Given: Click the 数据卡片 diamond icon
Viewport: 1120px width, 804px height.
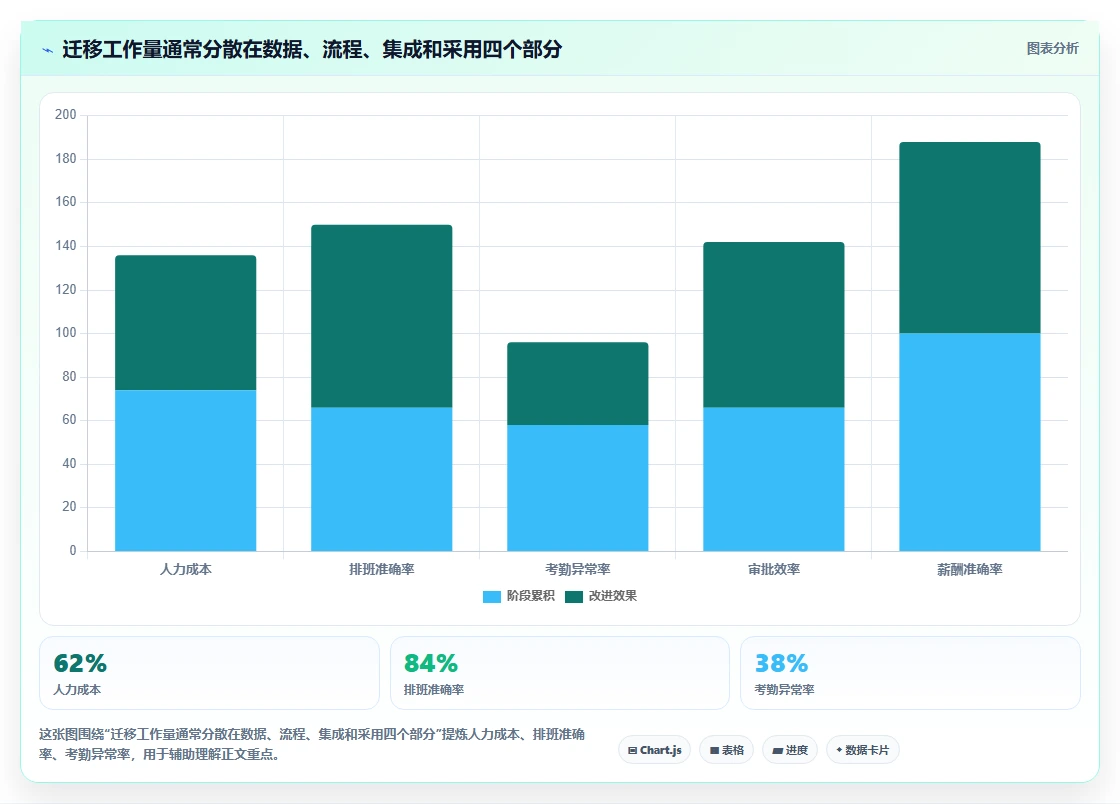Looking at the screenshot, I should tap(839, 750).
